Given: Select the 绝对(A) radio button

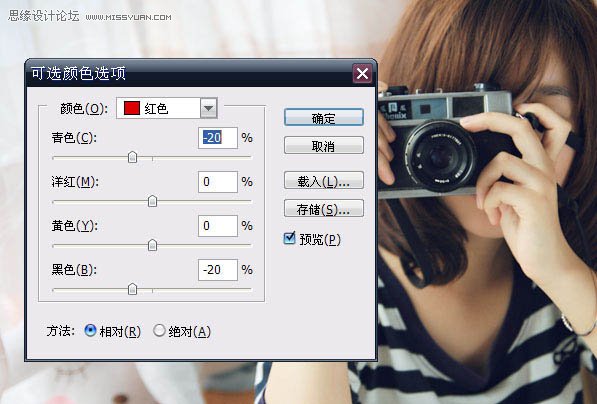Looking at the screenshot, I should (x=159, y=330).
